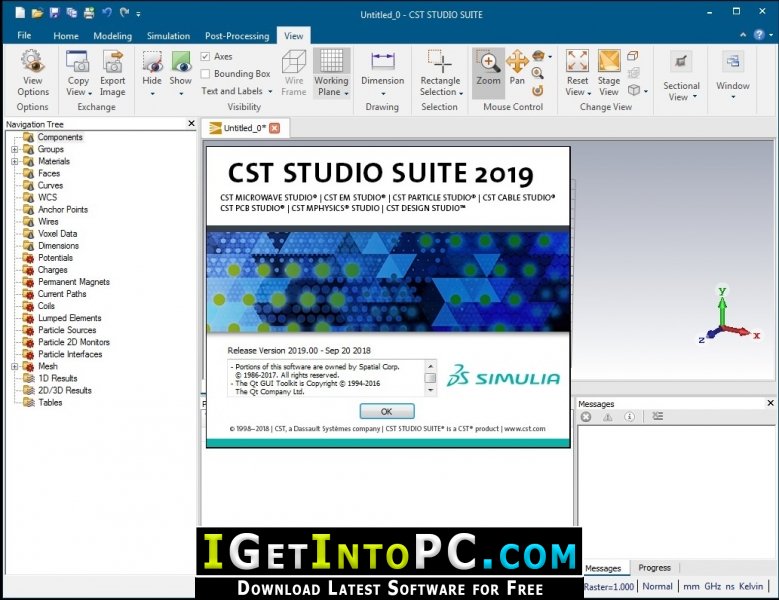Screen dimensions: 779x600
Task: Click the Redo quick-access icon
Action: (124, 12)
